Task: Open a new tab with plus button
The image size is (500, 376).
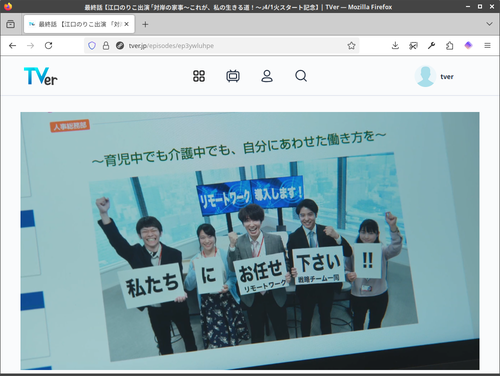Action: click(145, 24)
